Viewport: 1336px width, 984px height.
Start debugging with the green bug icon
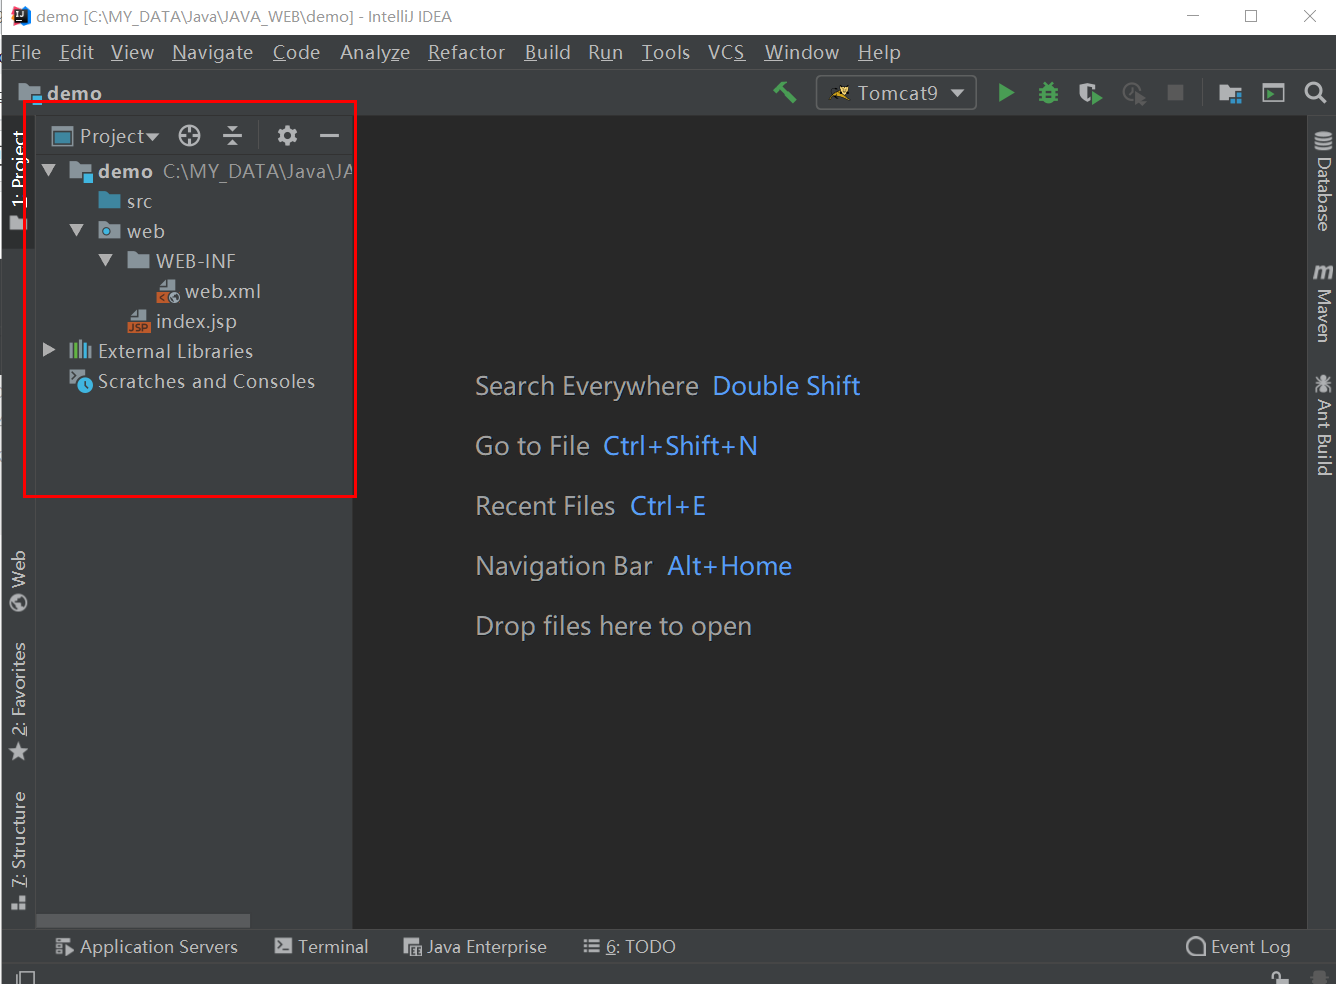pyautogui.click(x=1048, y=93)
